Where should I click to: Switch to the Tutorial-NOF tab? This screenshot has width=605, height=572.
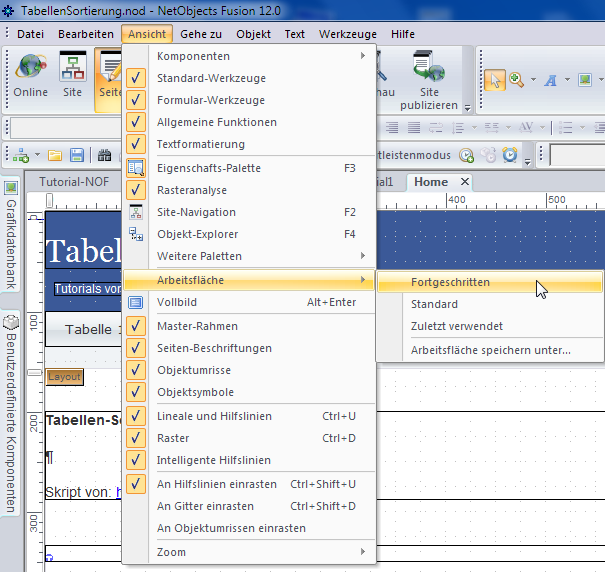(x=72, y=182)
